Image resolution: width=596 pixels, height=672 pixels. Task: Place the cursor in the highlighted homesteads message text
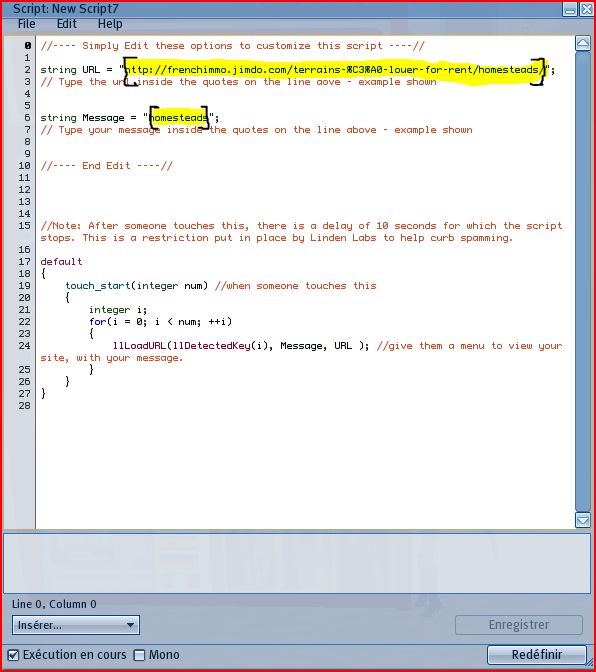coord(179,117)
